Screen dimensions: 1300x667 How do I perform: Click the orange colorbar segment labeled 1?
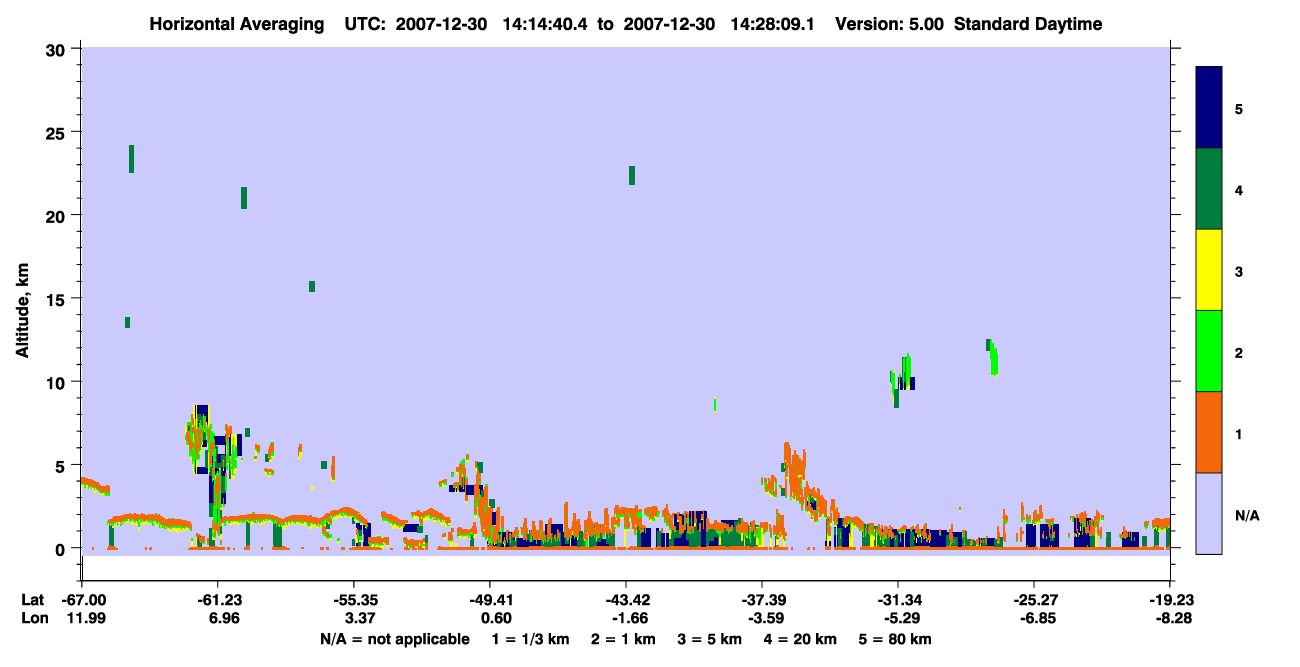[1209, 432]
